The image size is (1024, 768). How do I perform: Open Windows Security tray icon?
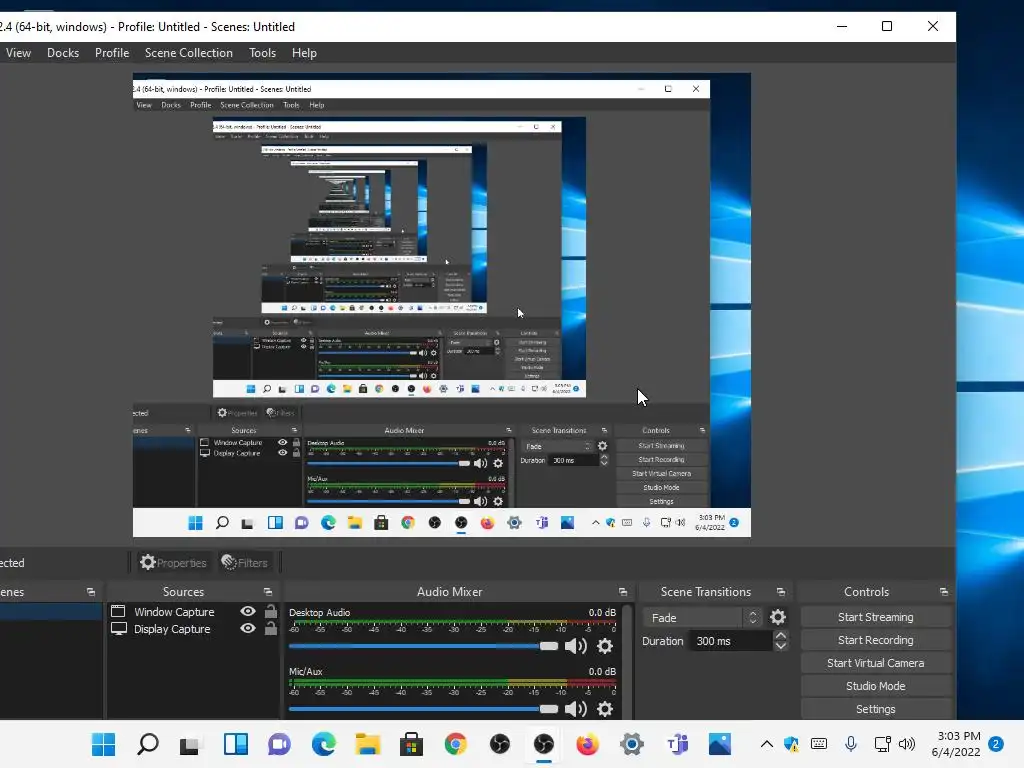tap(792, 744)
